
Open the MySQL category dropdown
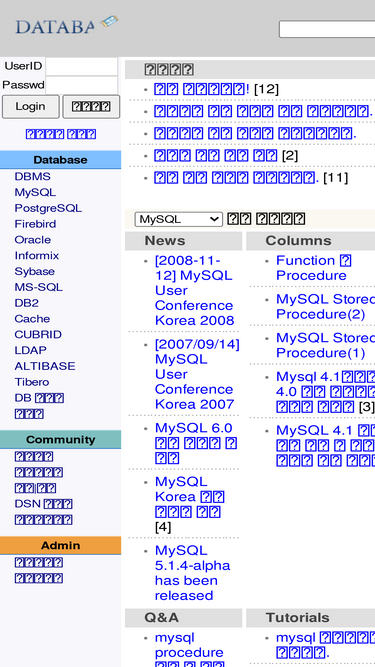tap(179, 219)
